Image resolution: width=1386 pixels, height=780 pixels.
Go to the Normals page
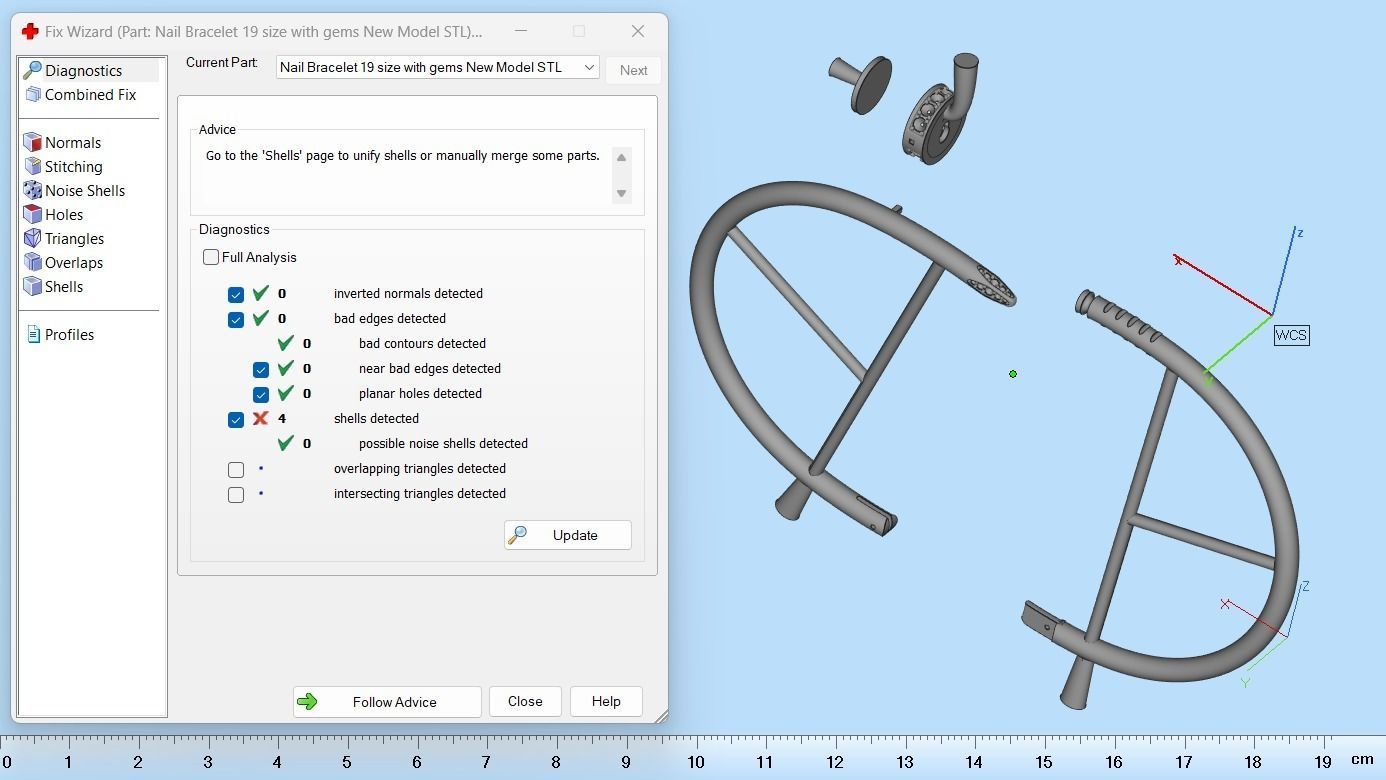(73, 142)
